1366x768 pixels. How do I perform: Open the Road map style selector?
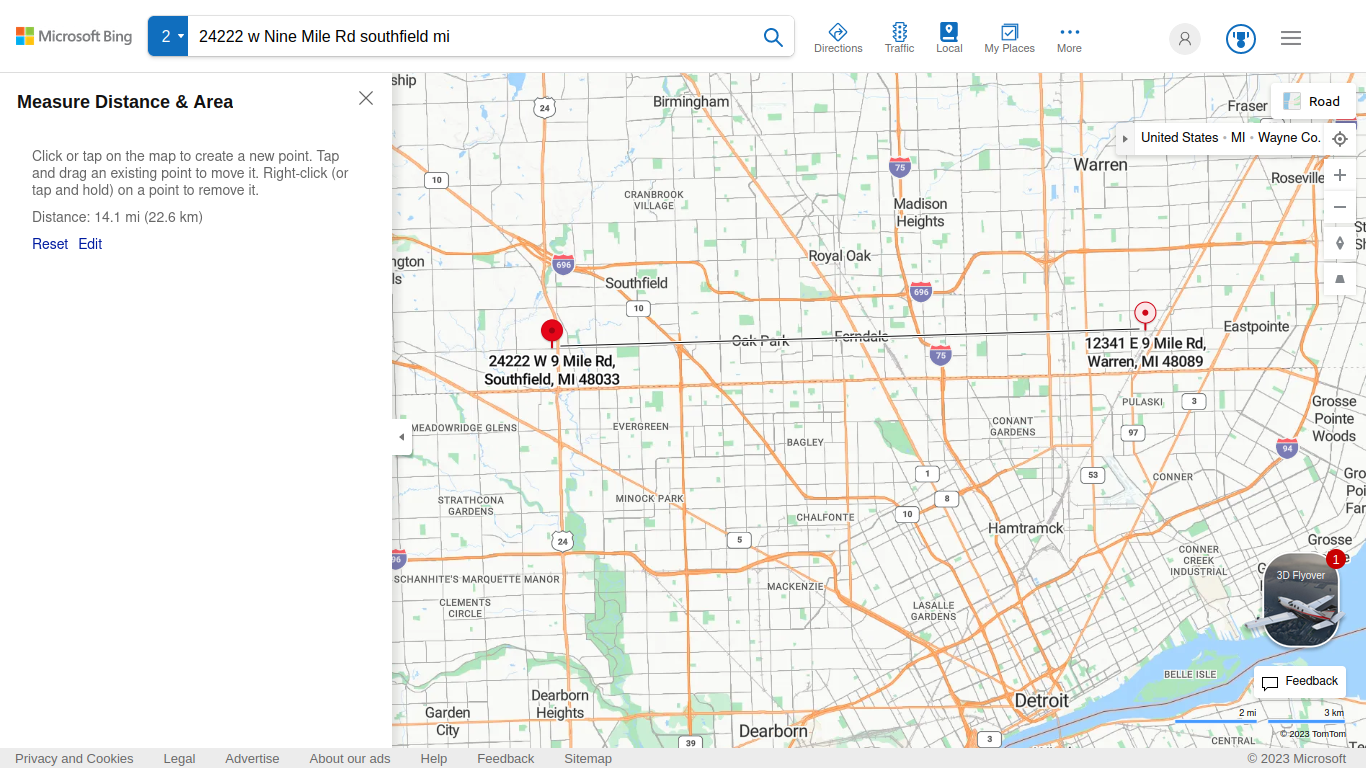(1313, 101)
